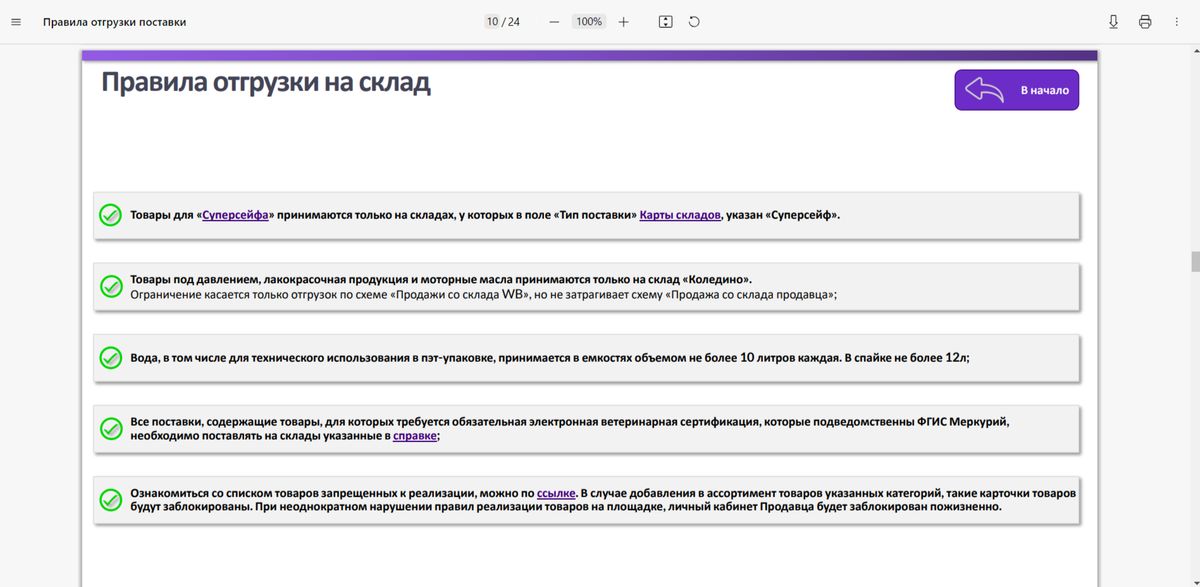
Task: Click the zoom in plus icon
Action: pyautogui.click(x=624, y=22)
